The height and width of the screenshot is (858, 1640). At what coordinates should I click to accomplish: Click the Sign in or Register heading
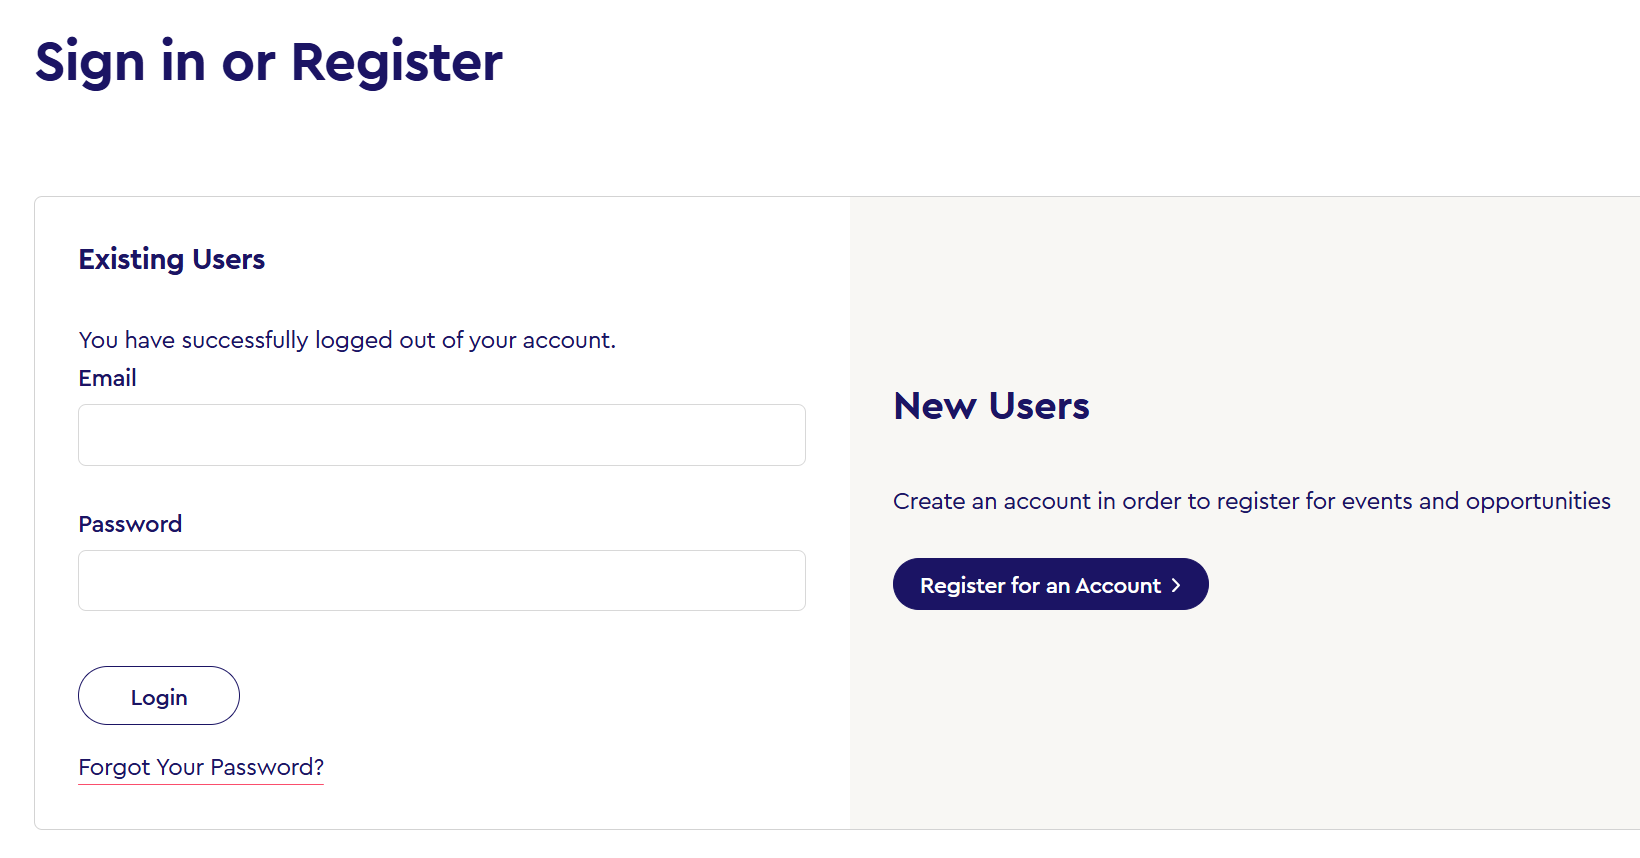coord(268,62)
